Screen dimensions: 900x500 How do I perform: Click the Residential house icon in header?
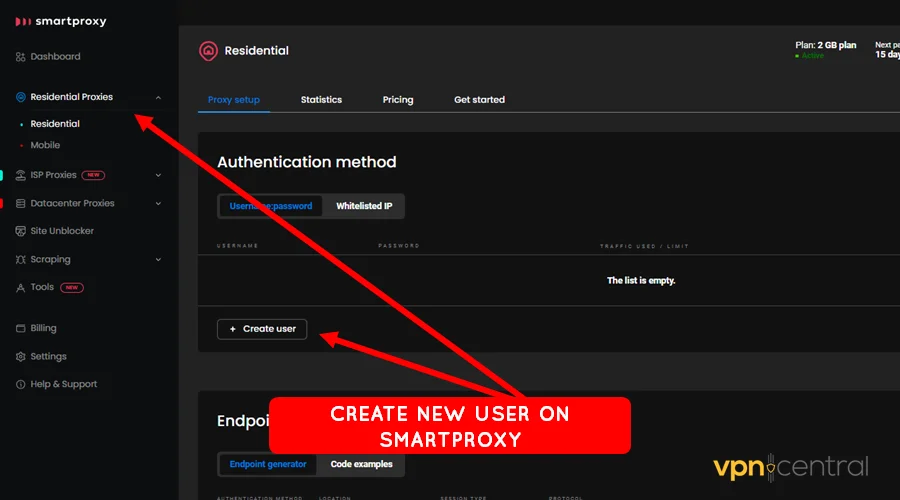208,51
